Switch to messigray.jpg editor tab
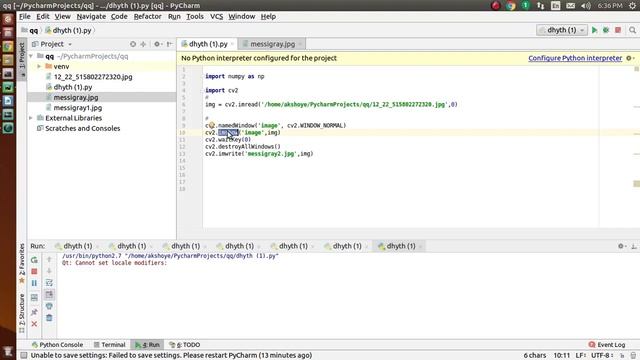 (272, 44)
